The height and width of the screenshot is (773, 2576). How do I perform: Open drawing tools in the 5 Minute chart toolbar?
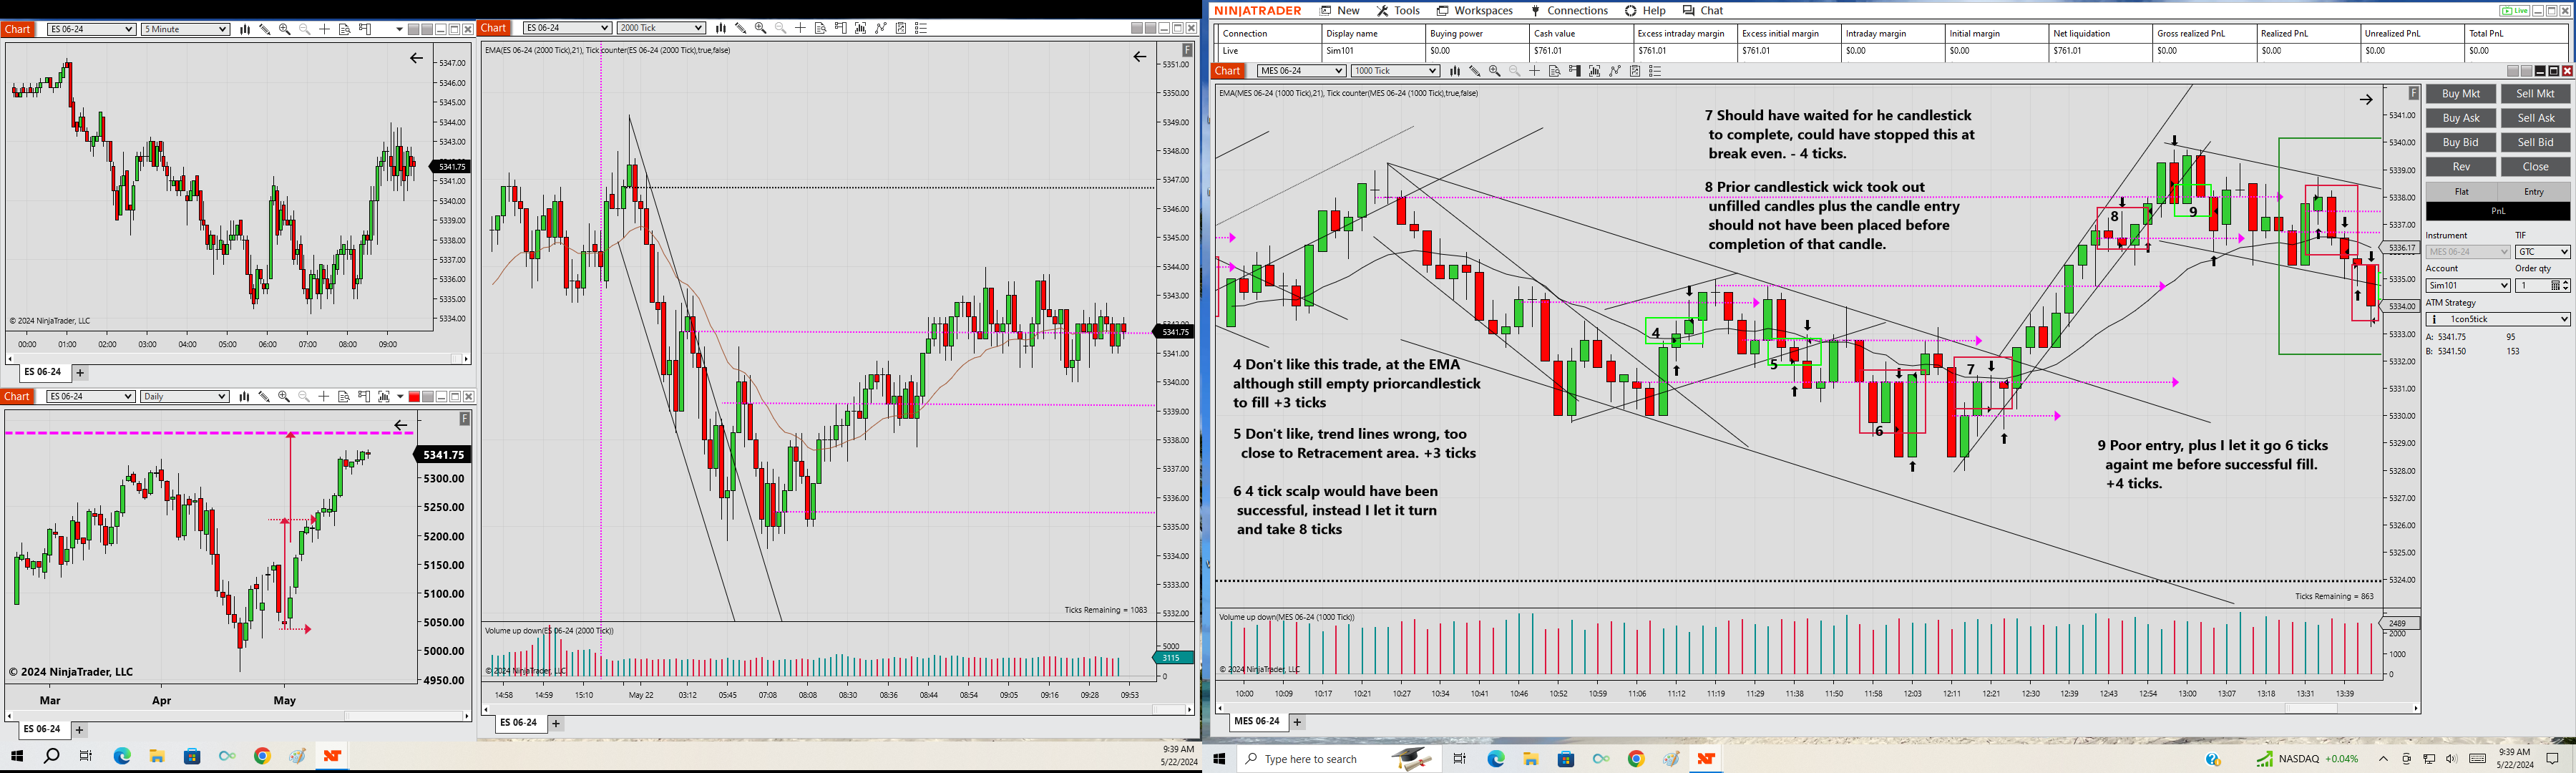264,29
